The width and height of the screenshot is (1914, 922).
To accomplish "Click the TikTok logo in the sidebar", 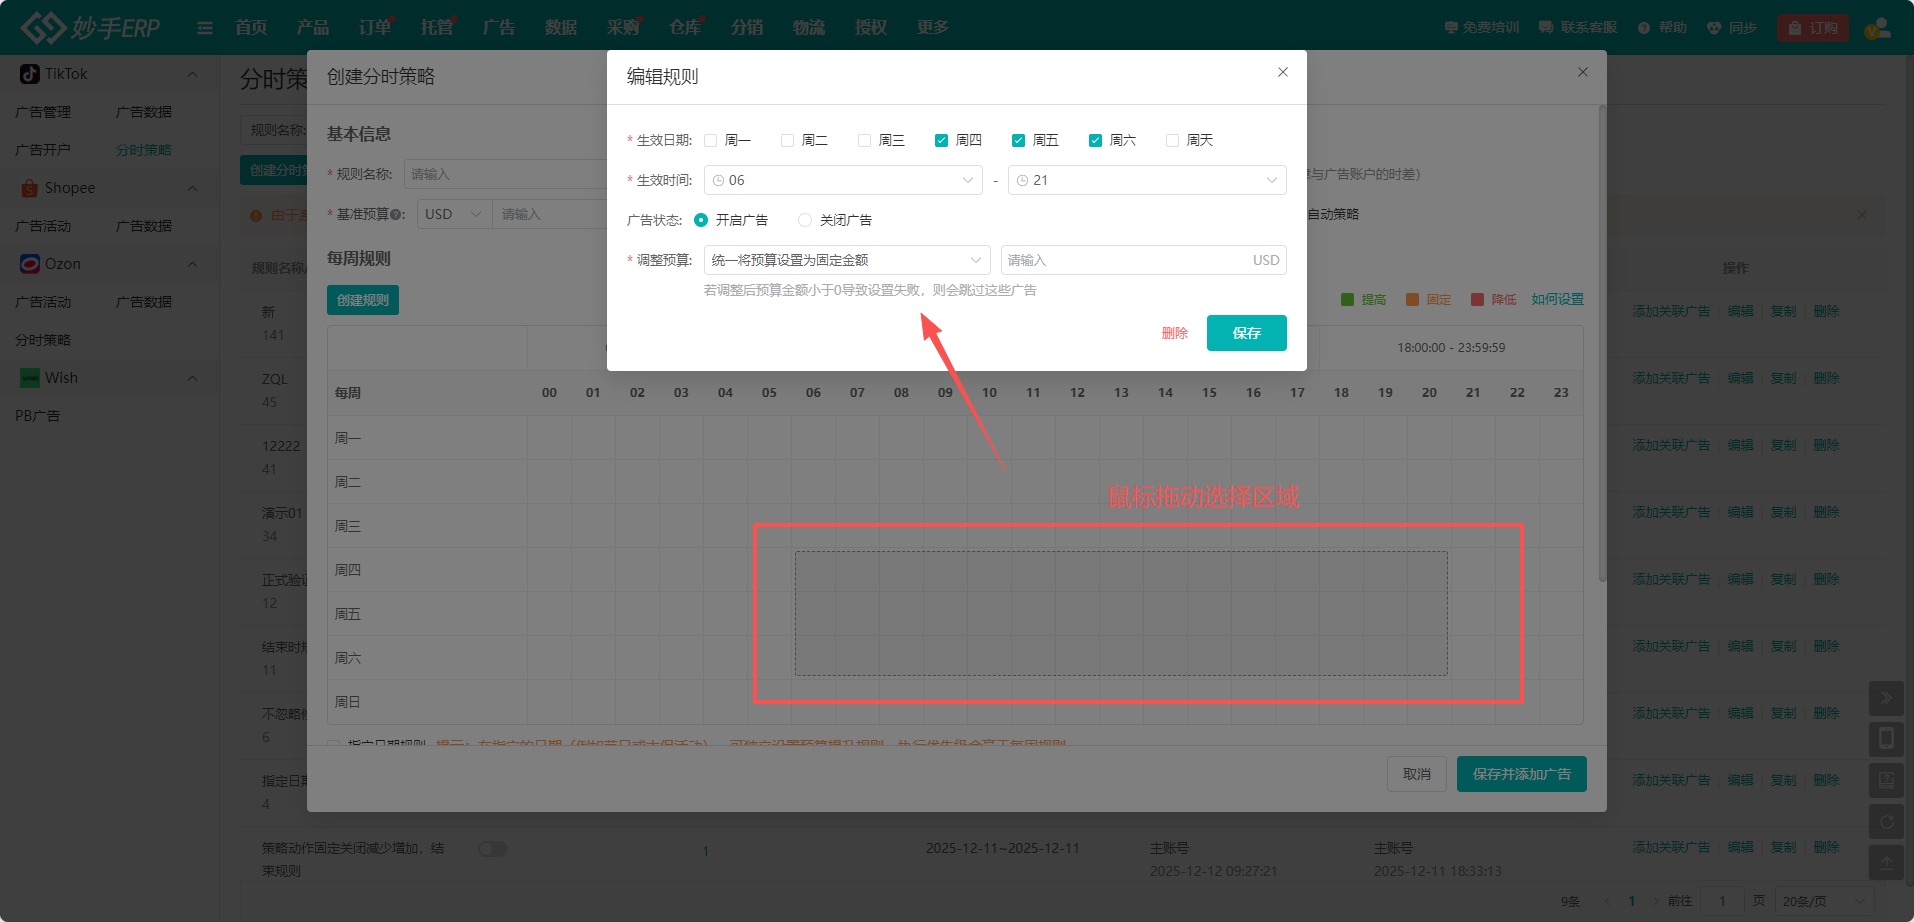I will 30,74.
